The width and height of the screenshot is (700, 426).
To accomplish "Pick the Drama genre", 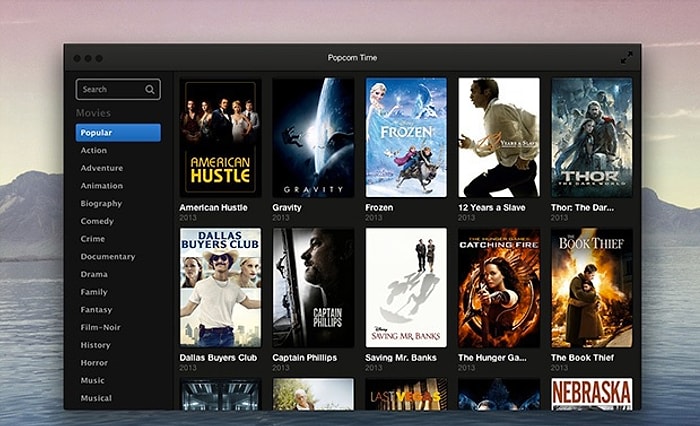I will coord(94,274).
